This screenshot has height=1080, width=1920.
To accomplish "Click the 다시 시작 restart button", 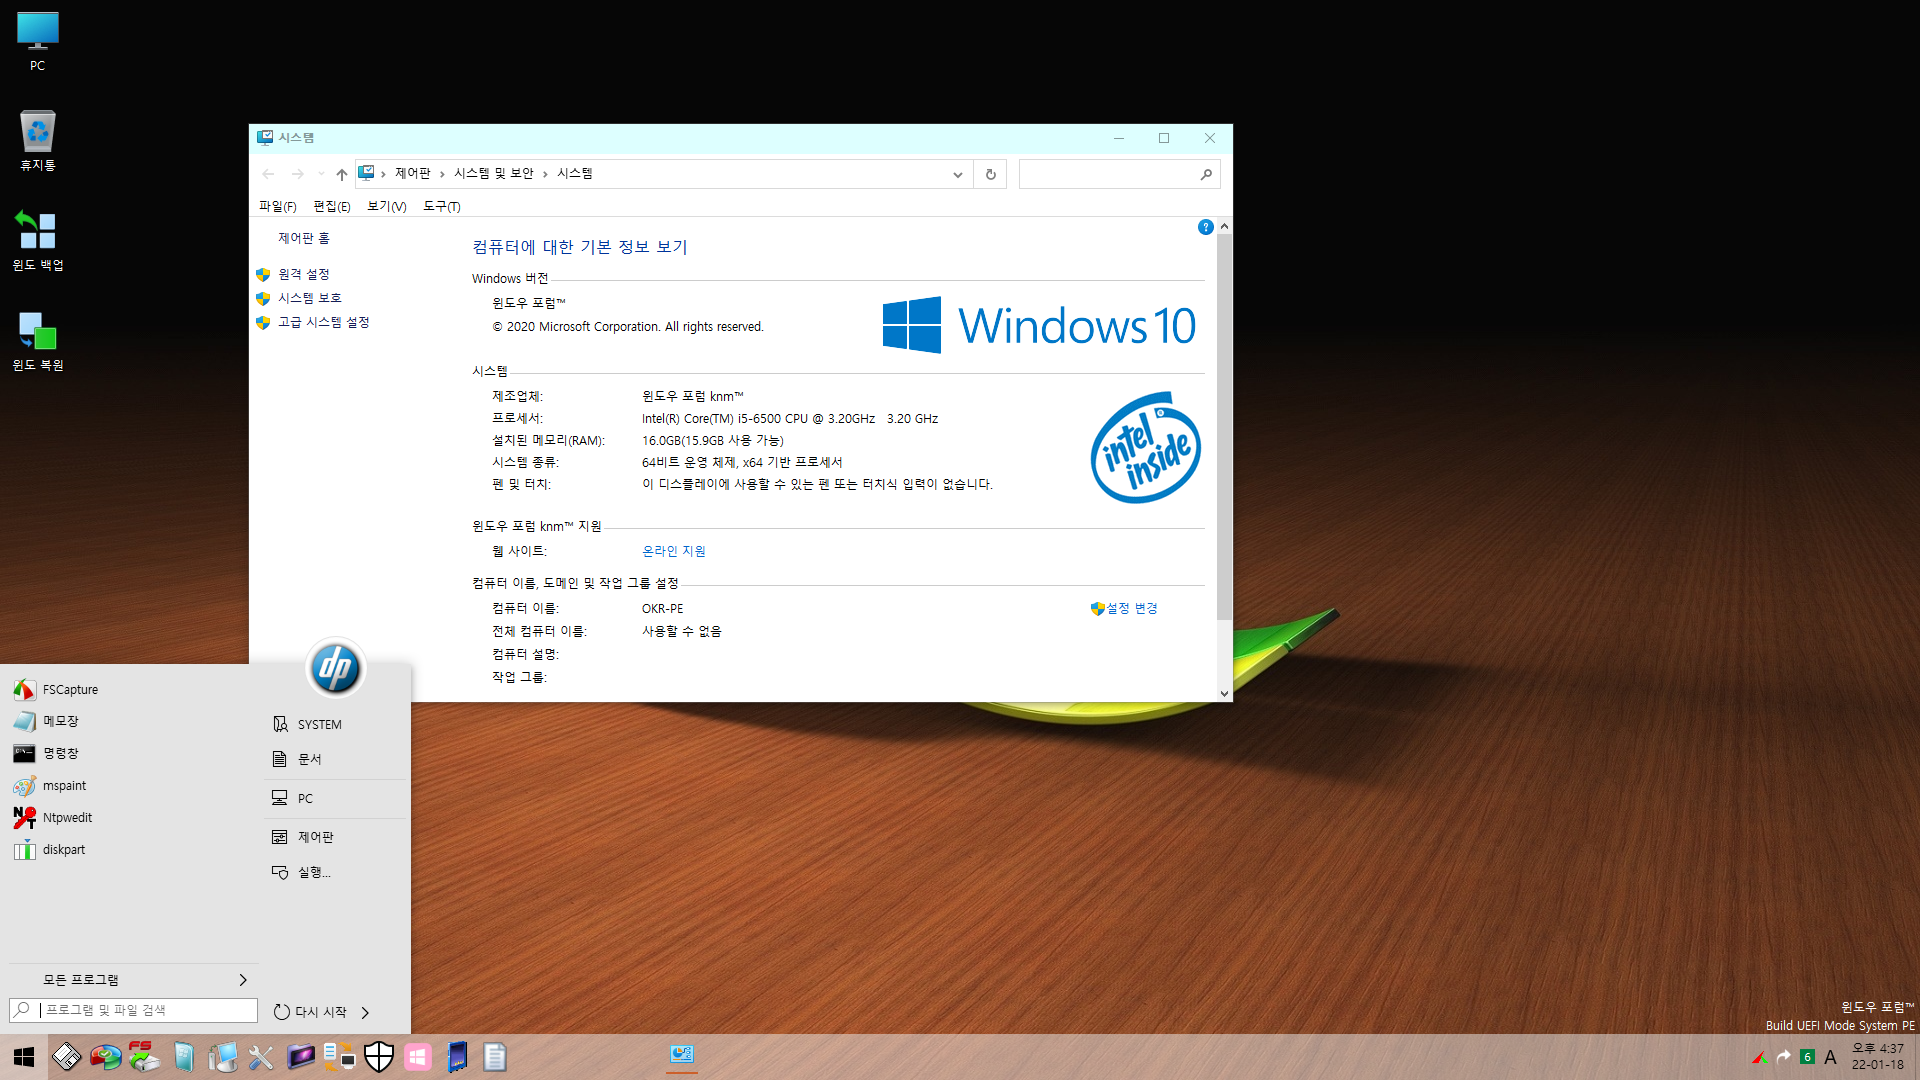I will [310, 1012].
